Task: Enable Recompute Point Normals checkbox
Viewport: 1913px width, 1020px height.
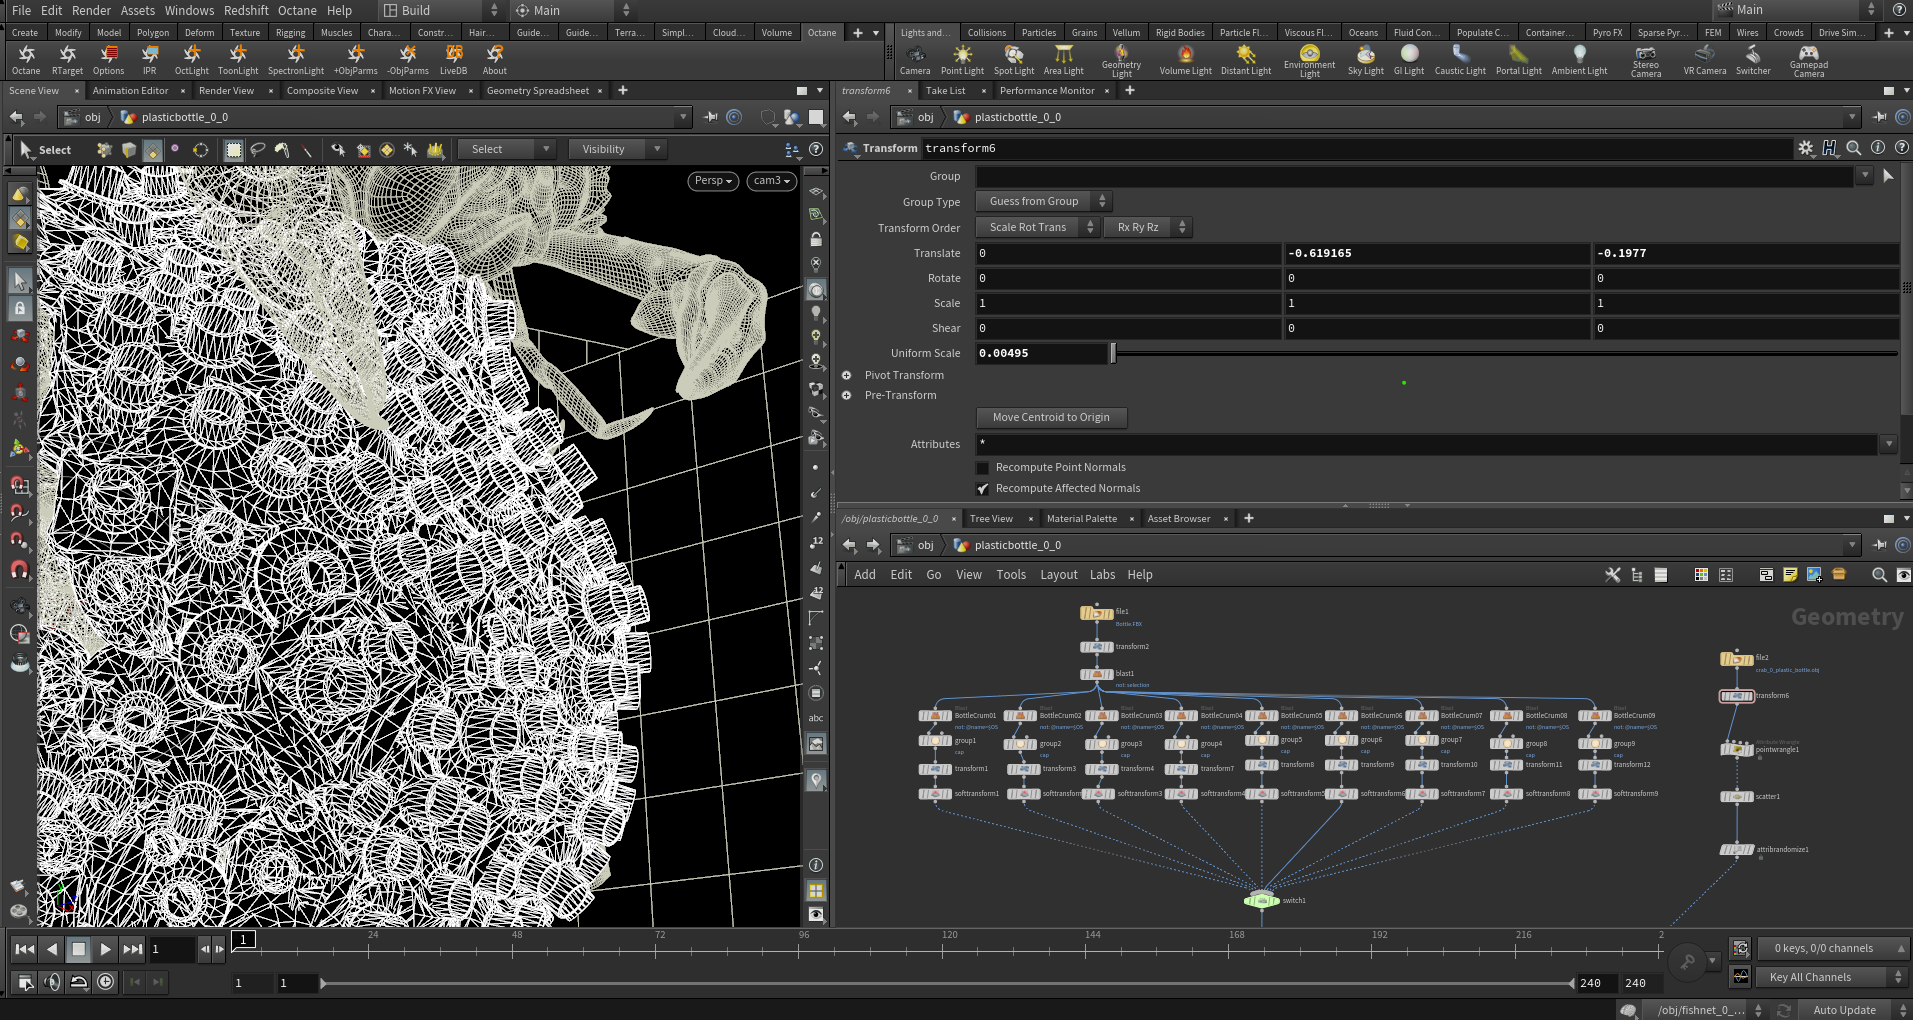Action: [983, 468]
